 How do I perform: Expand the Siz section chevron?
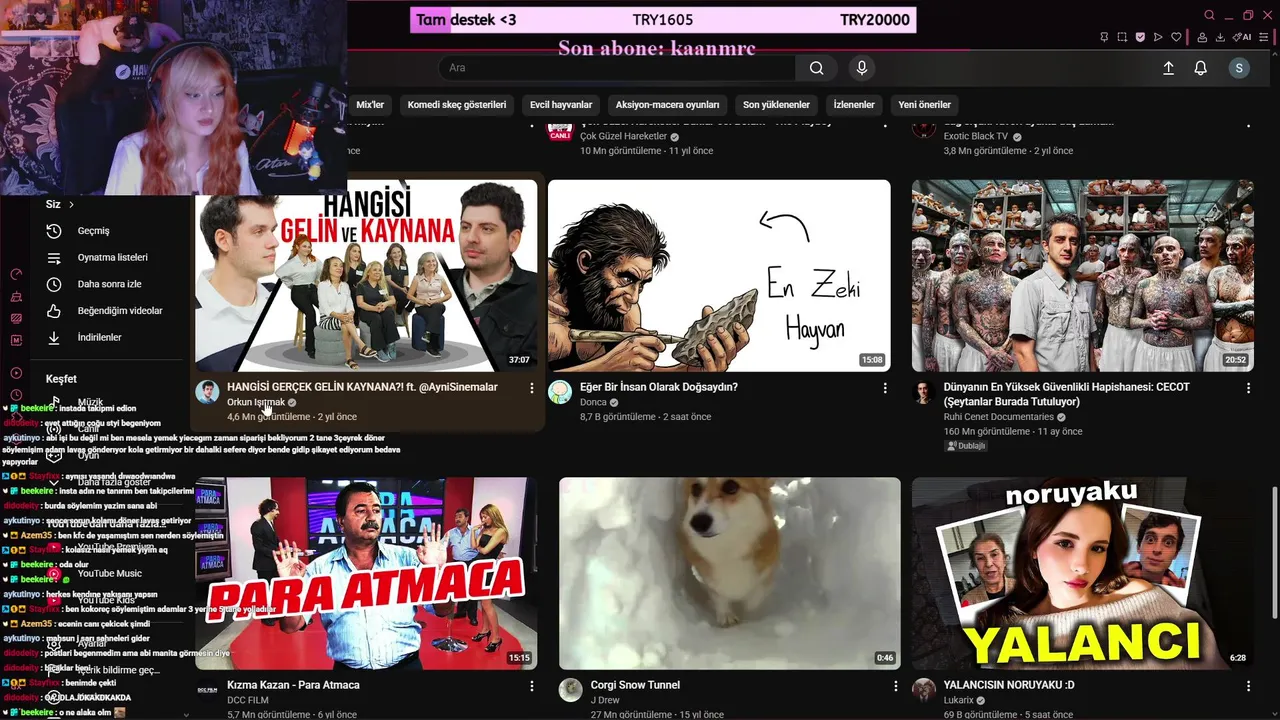click(71, 205)
